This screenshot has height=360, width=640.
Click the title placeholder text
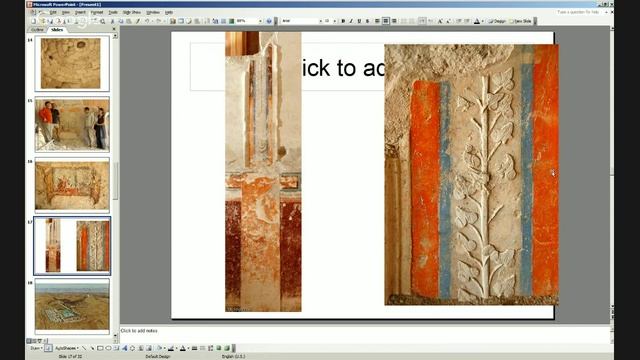point(343,67)
